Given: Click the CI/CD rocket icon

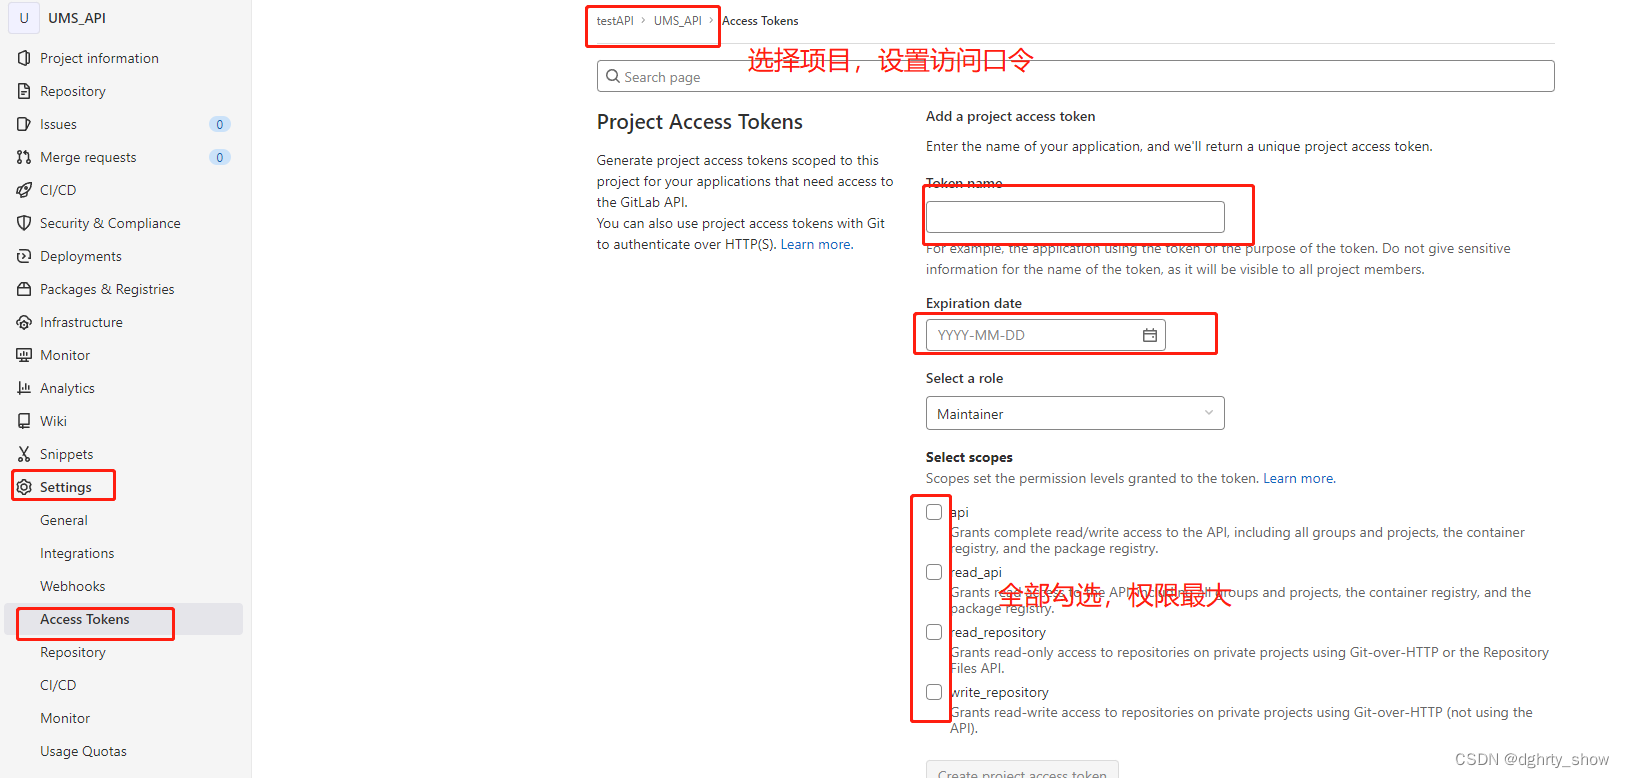Looking at the screenshot, I should pos(24,190).
